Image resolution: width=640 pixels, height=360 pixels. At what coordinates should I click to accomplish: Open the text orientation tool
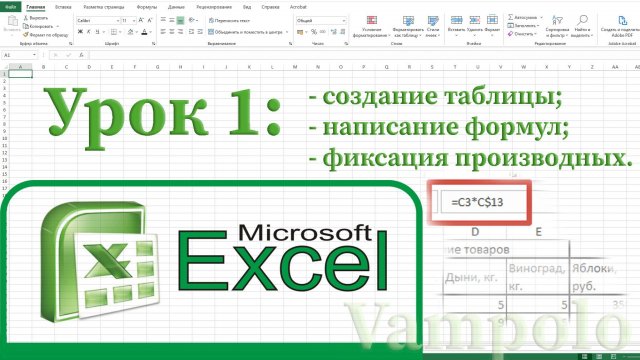[x=192, y=20]
